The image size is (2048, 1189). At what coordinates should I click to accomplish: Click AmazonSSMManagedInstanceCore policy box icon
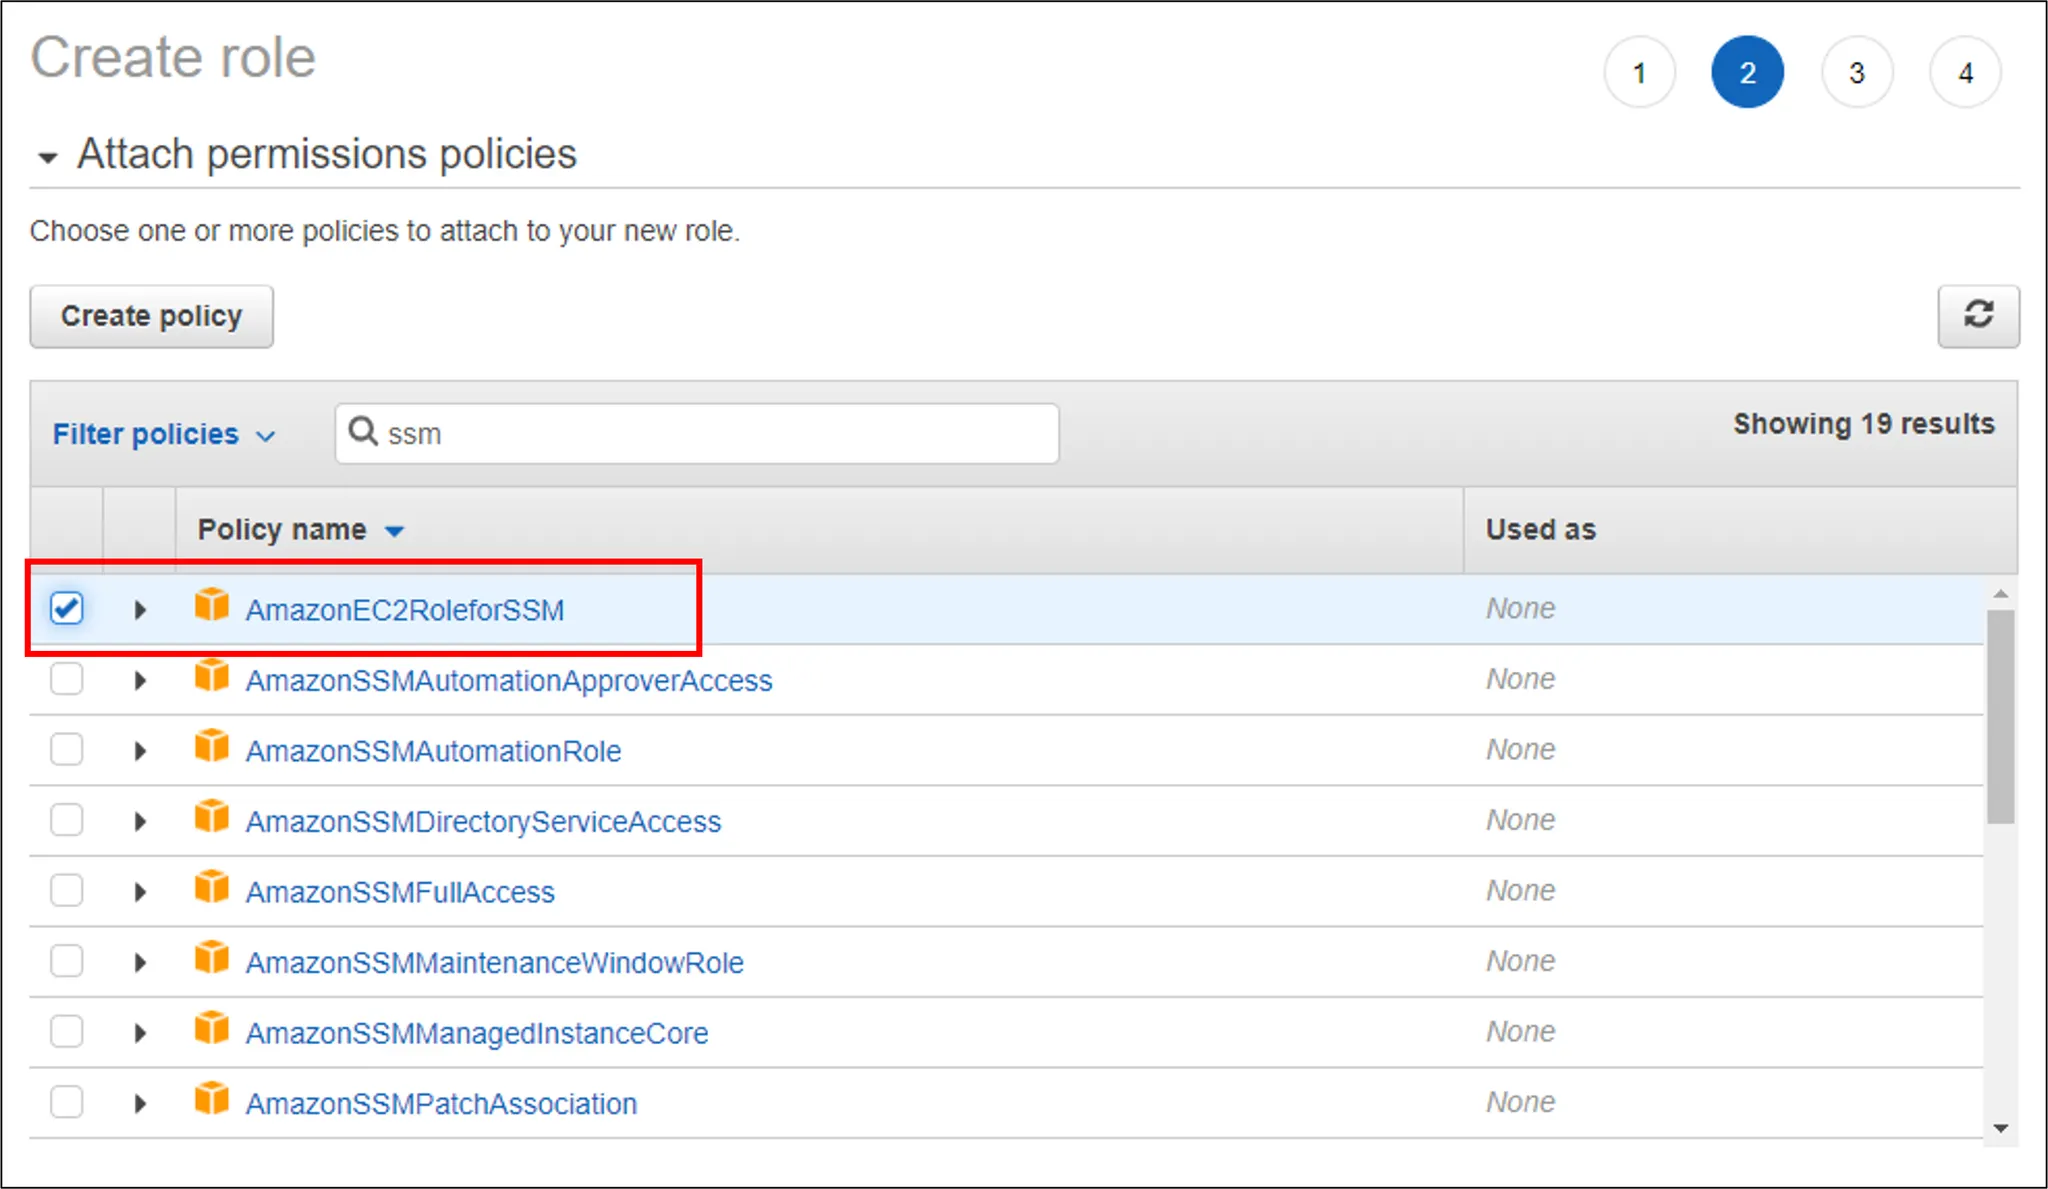pos(212,1029)
